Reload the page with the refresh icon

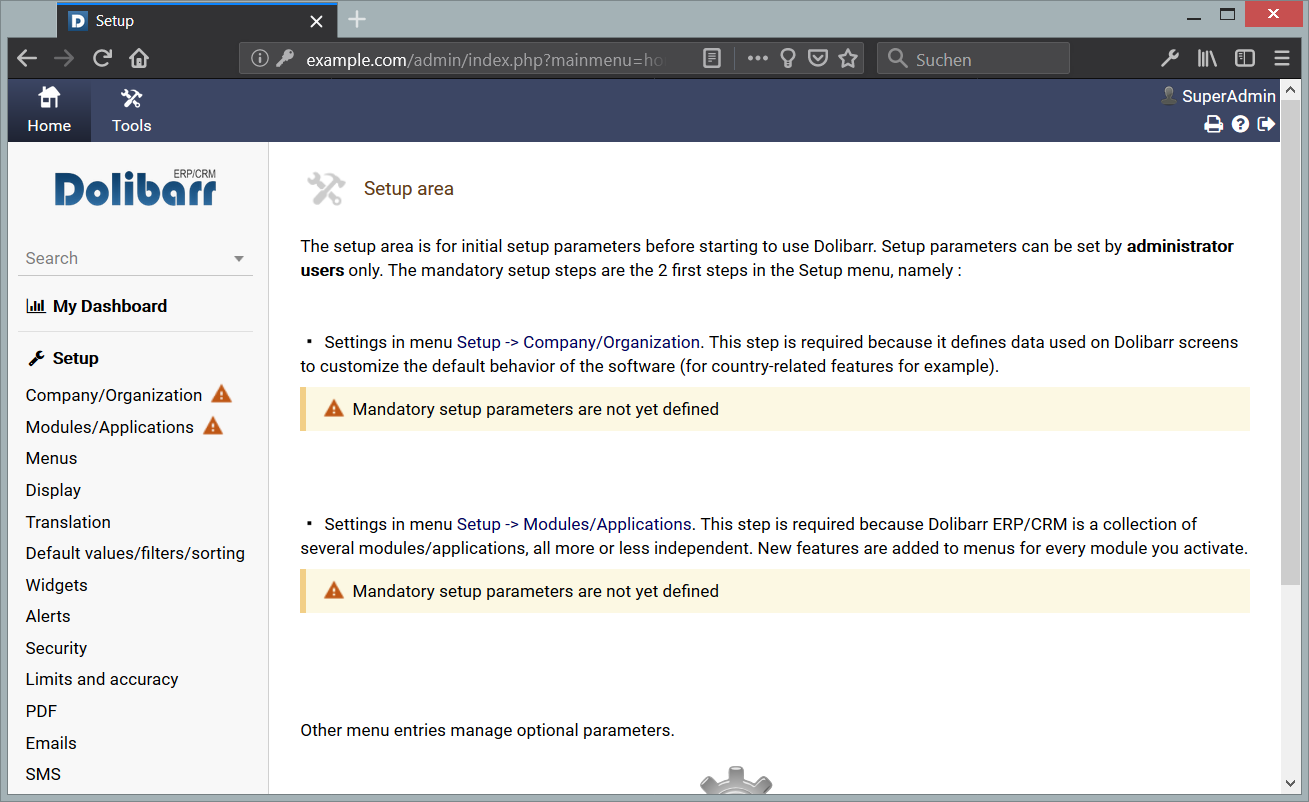tap(102, 58)
